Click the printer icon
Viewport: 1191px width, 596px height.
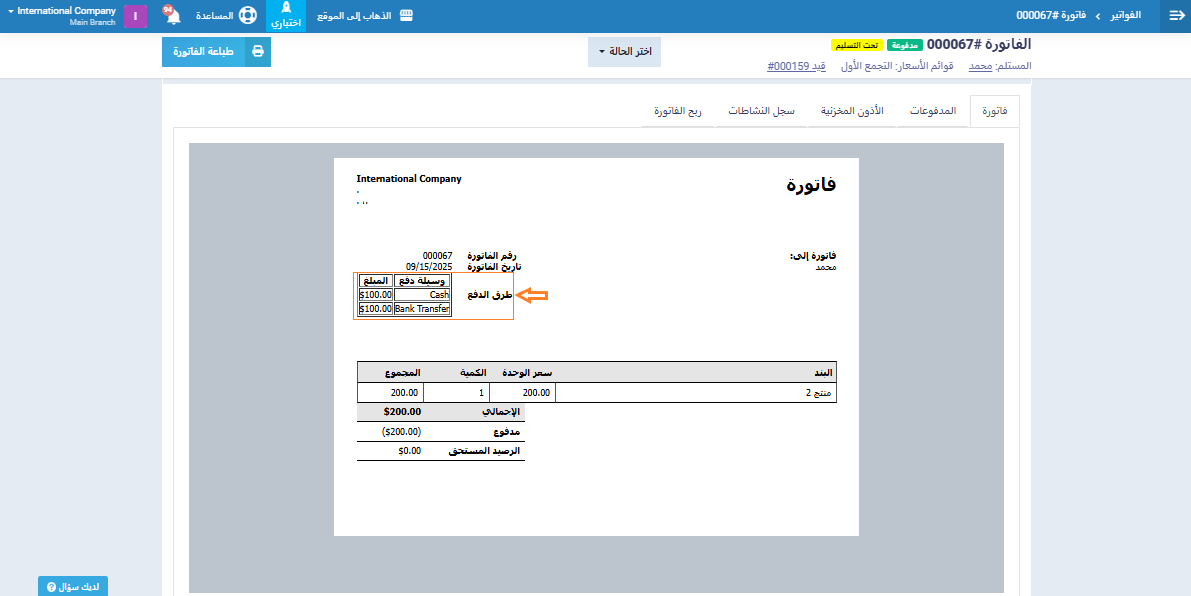[258, 51]
